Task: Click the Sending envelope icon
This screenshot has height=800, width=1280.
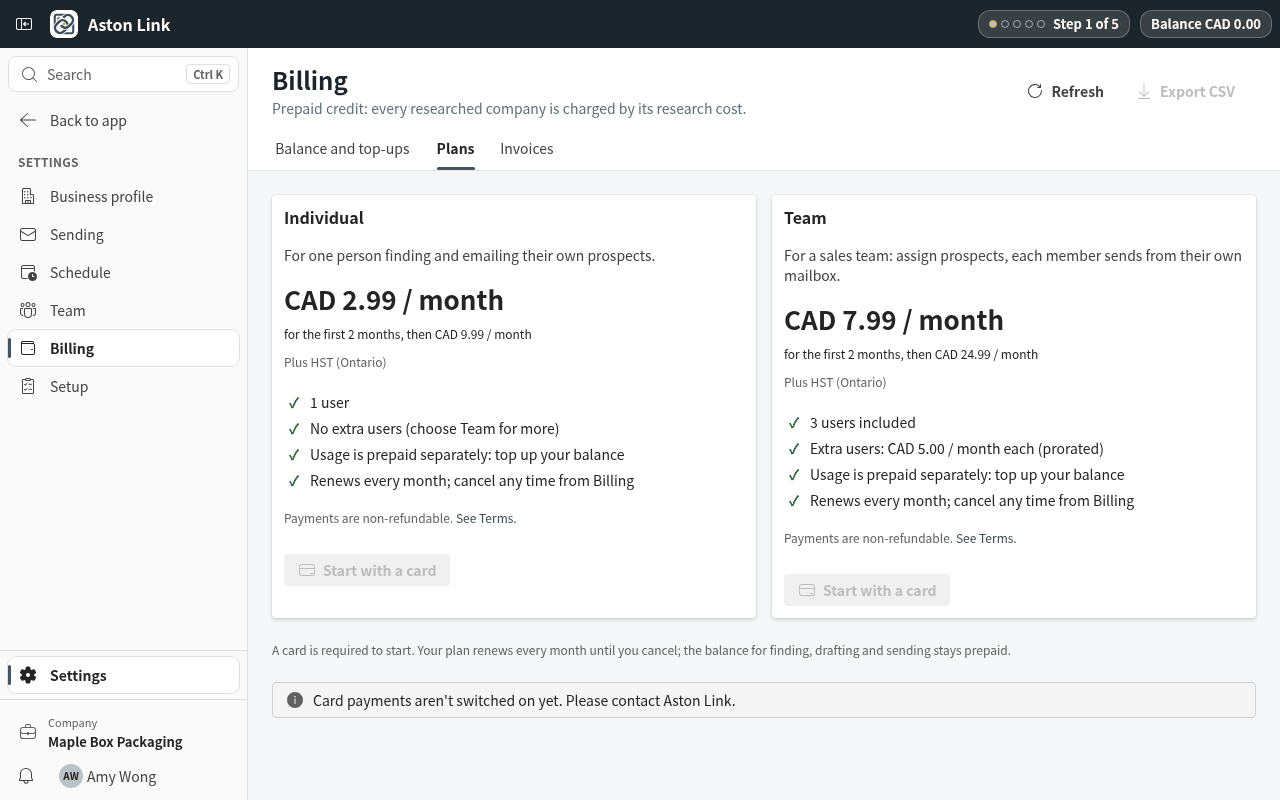Action: pos(28,234)
